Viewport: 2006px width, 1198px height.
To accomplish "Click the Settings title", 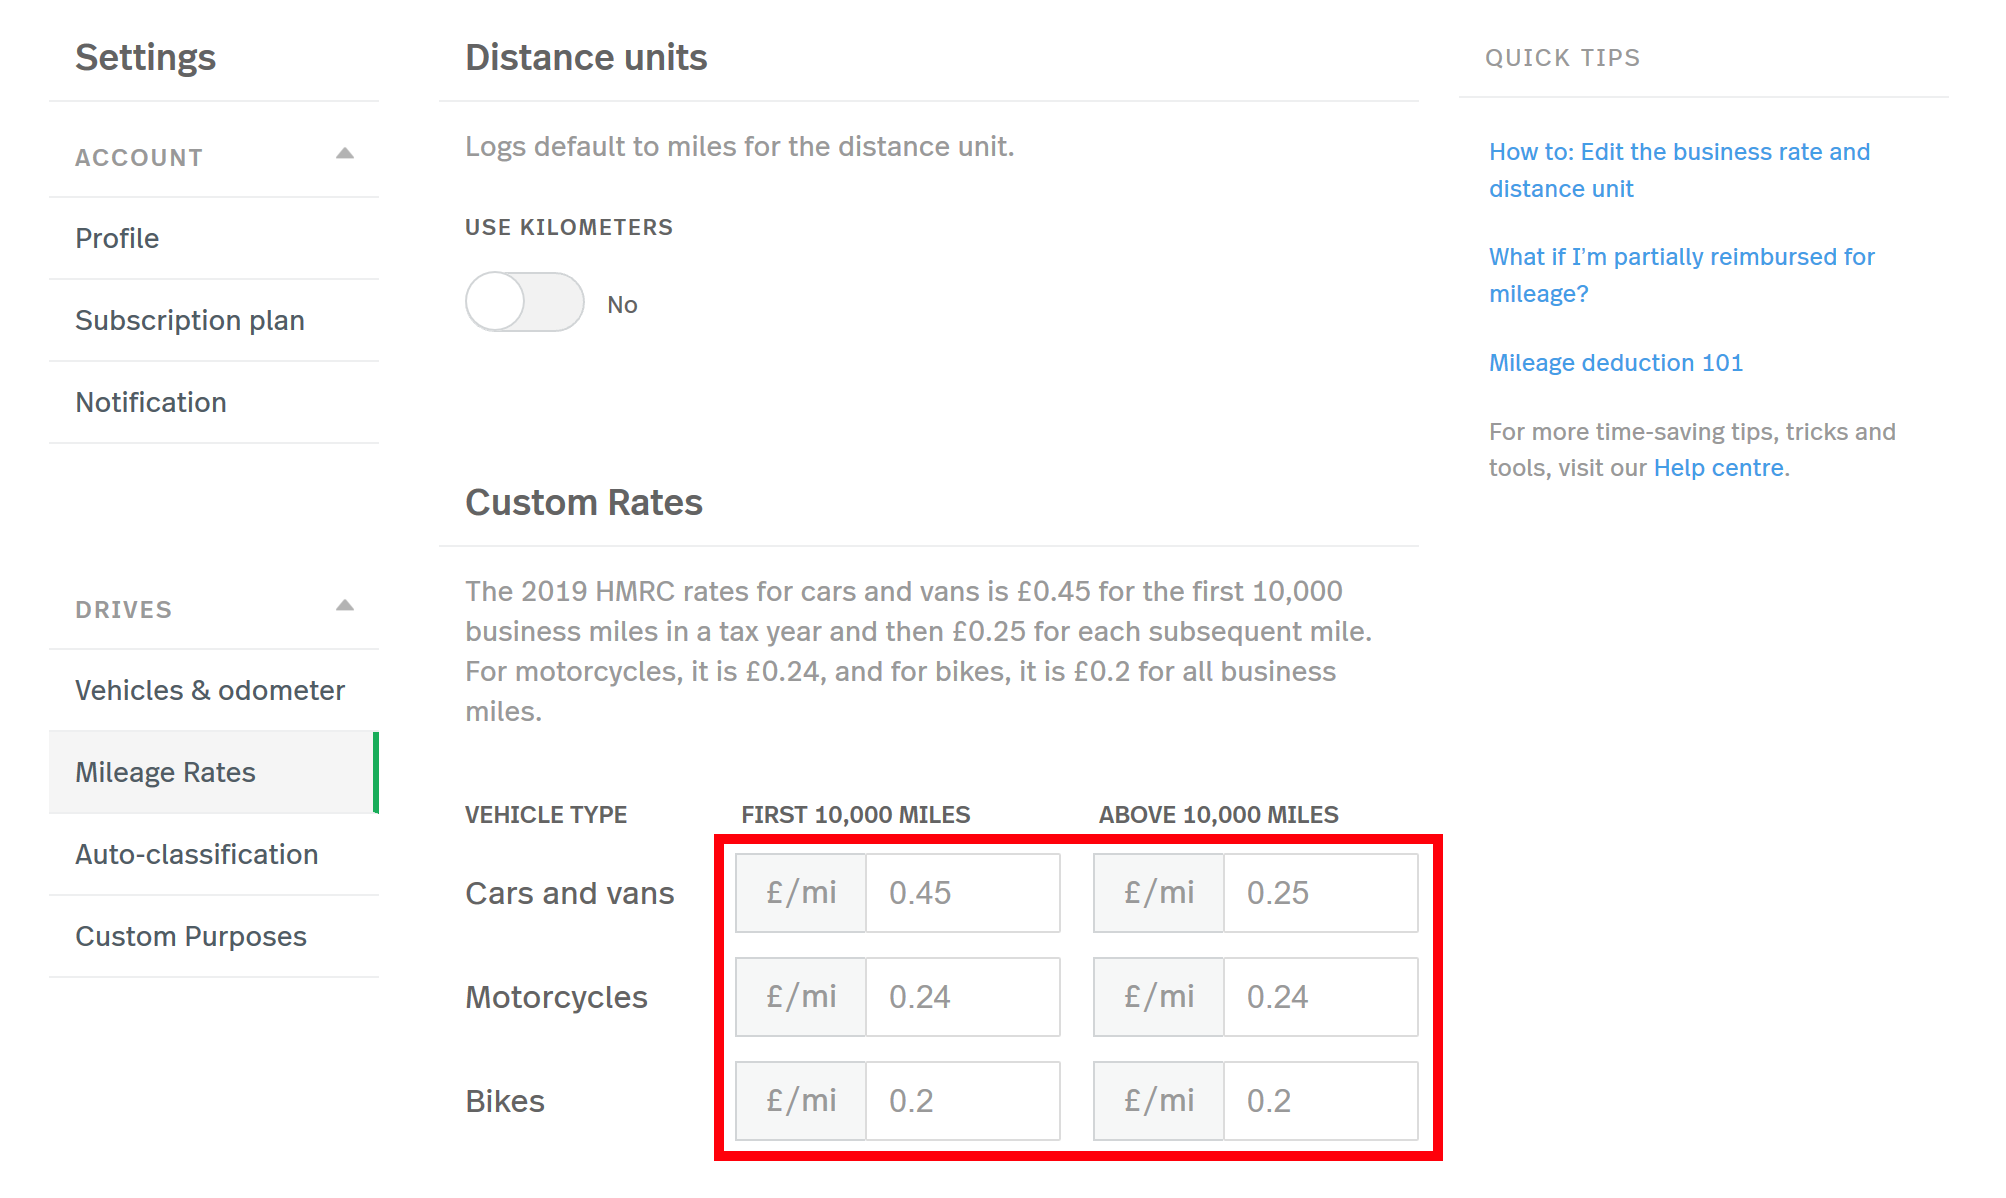I will coord(146,57).
